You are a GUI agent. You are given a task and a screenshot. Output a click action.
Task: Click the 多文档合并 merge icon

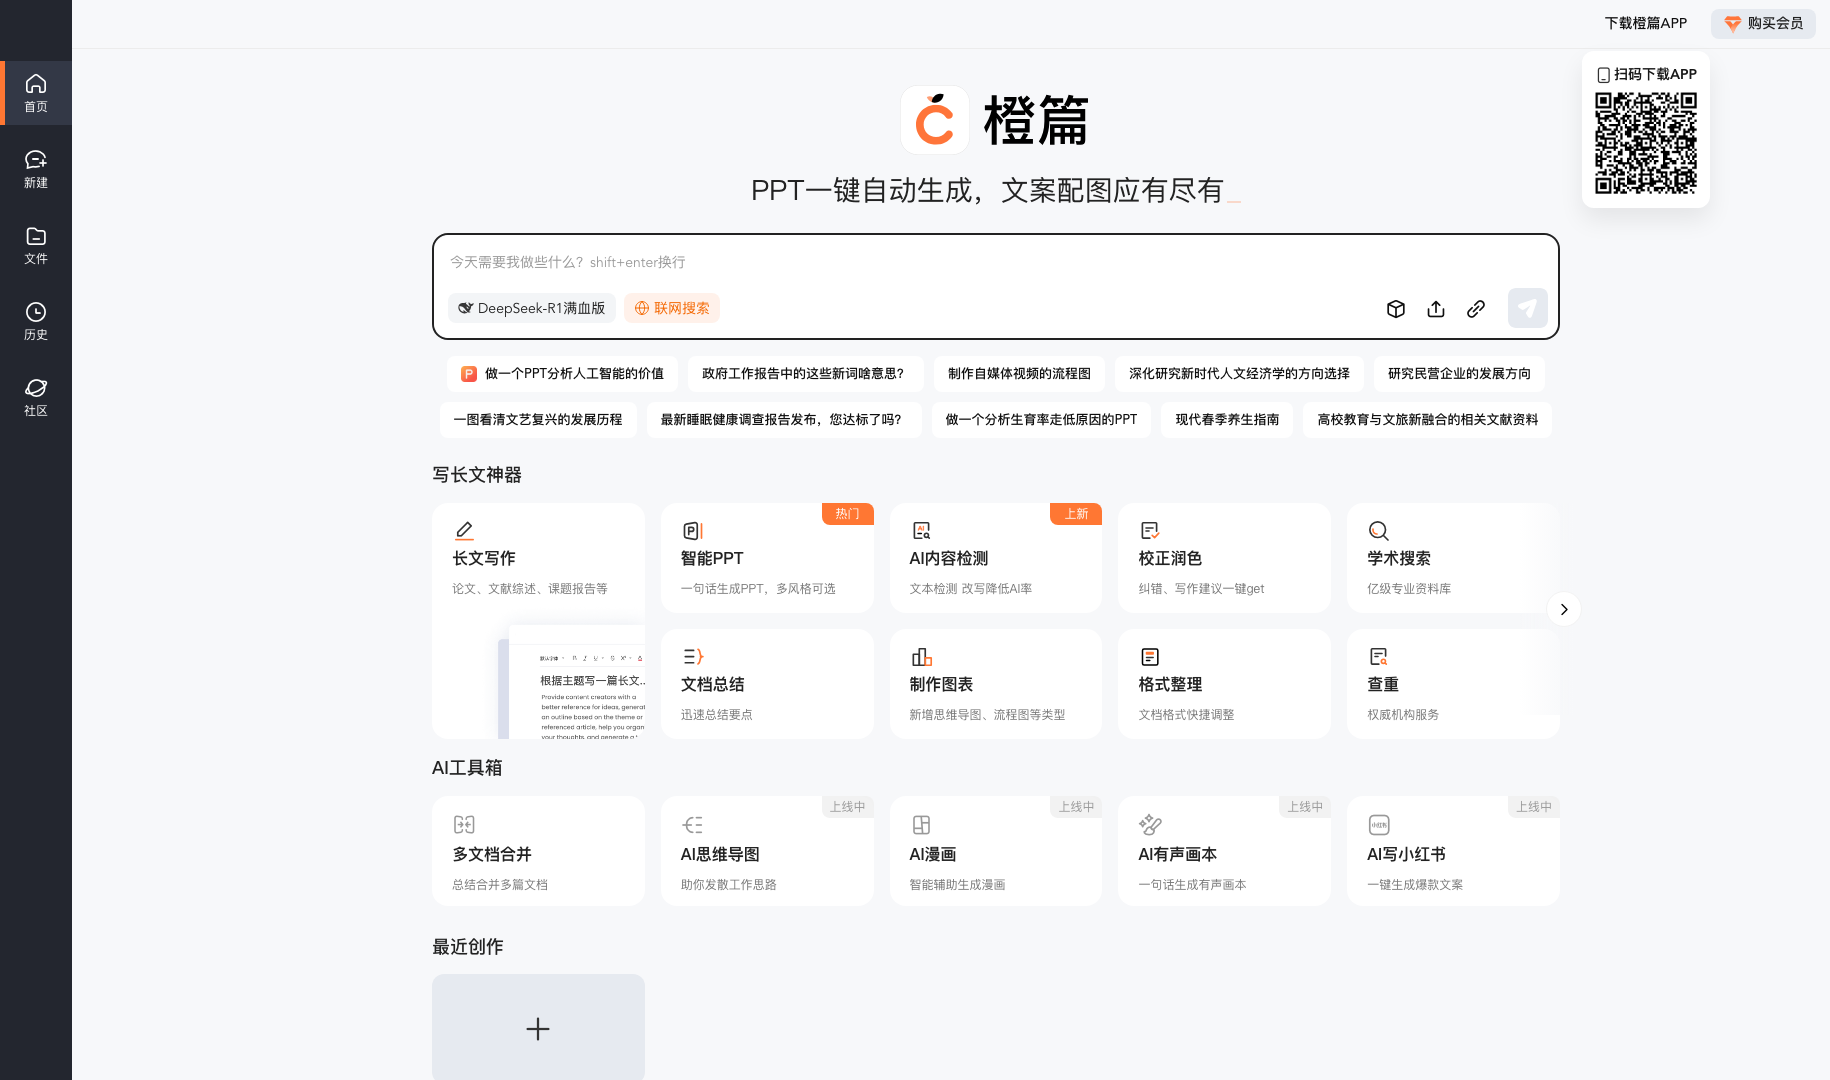click(464, 825)
